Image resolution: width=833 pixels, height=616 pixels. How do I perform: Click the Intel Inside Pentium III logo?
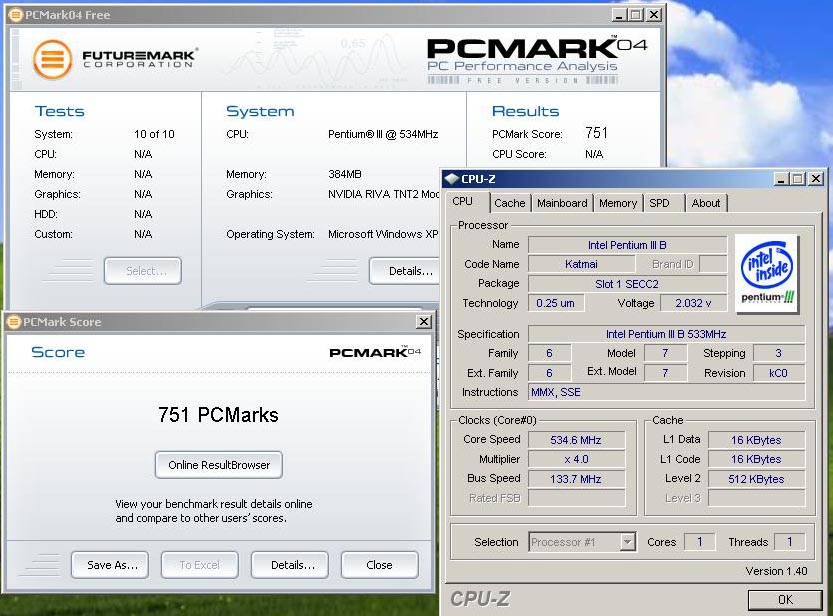pos(767,273)
